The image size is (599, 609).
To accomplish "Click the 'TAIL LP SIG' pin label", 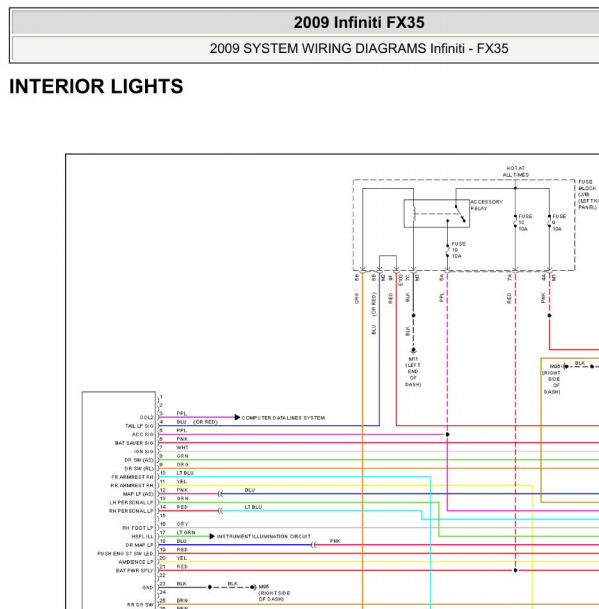I will (139, 426).
